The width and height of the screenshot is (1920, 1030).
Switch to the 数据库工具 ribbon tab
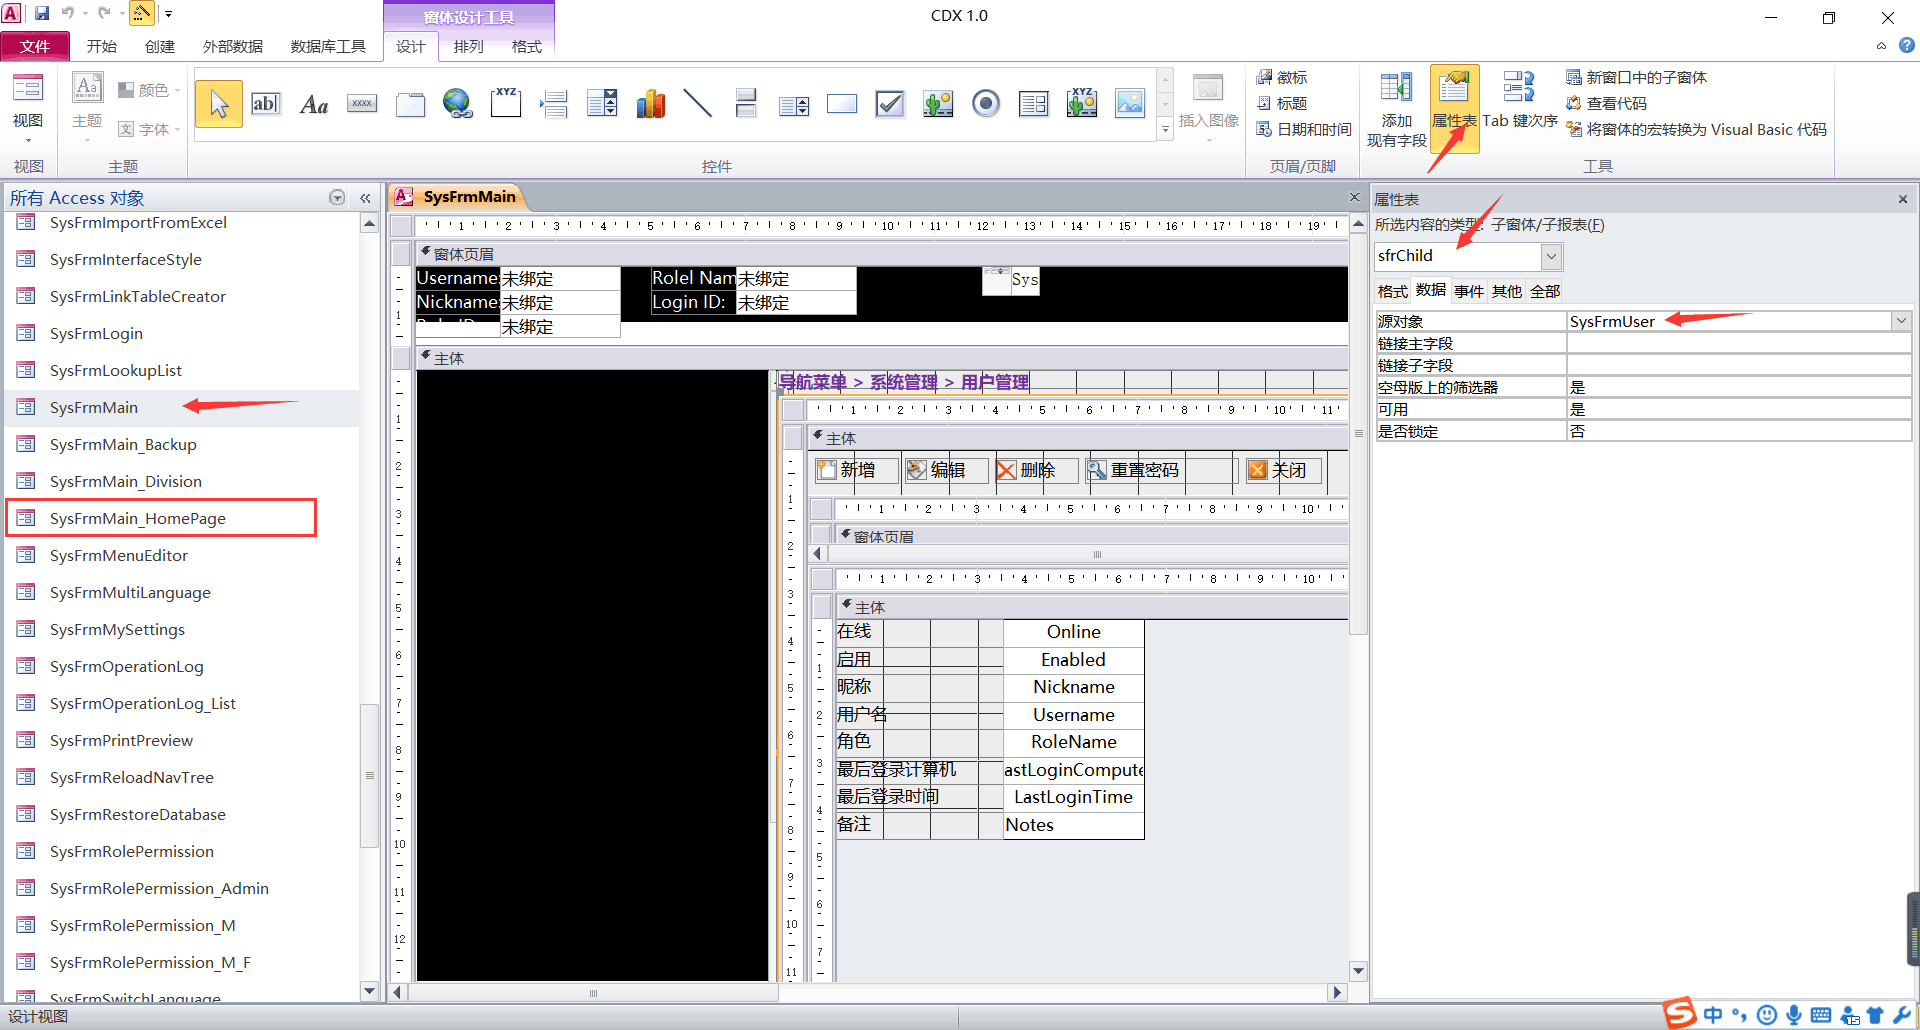[x=328, y=46]
